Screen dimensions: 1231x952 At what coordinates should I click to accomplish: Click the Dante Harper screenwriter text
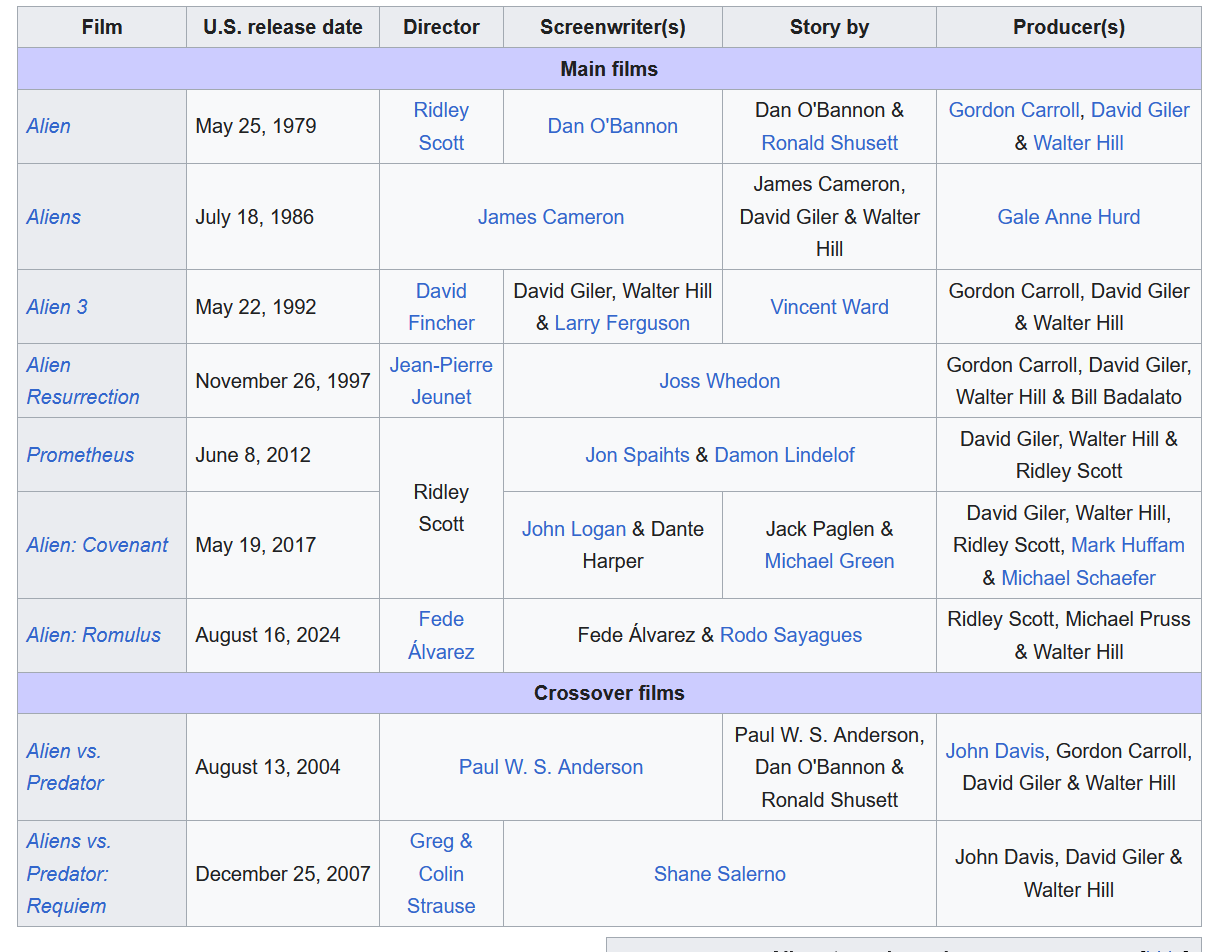pyautogui.click(x=643, y=545)
